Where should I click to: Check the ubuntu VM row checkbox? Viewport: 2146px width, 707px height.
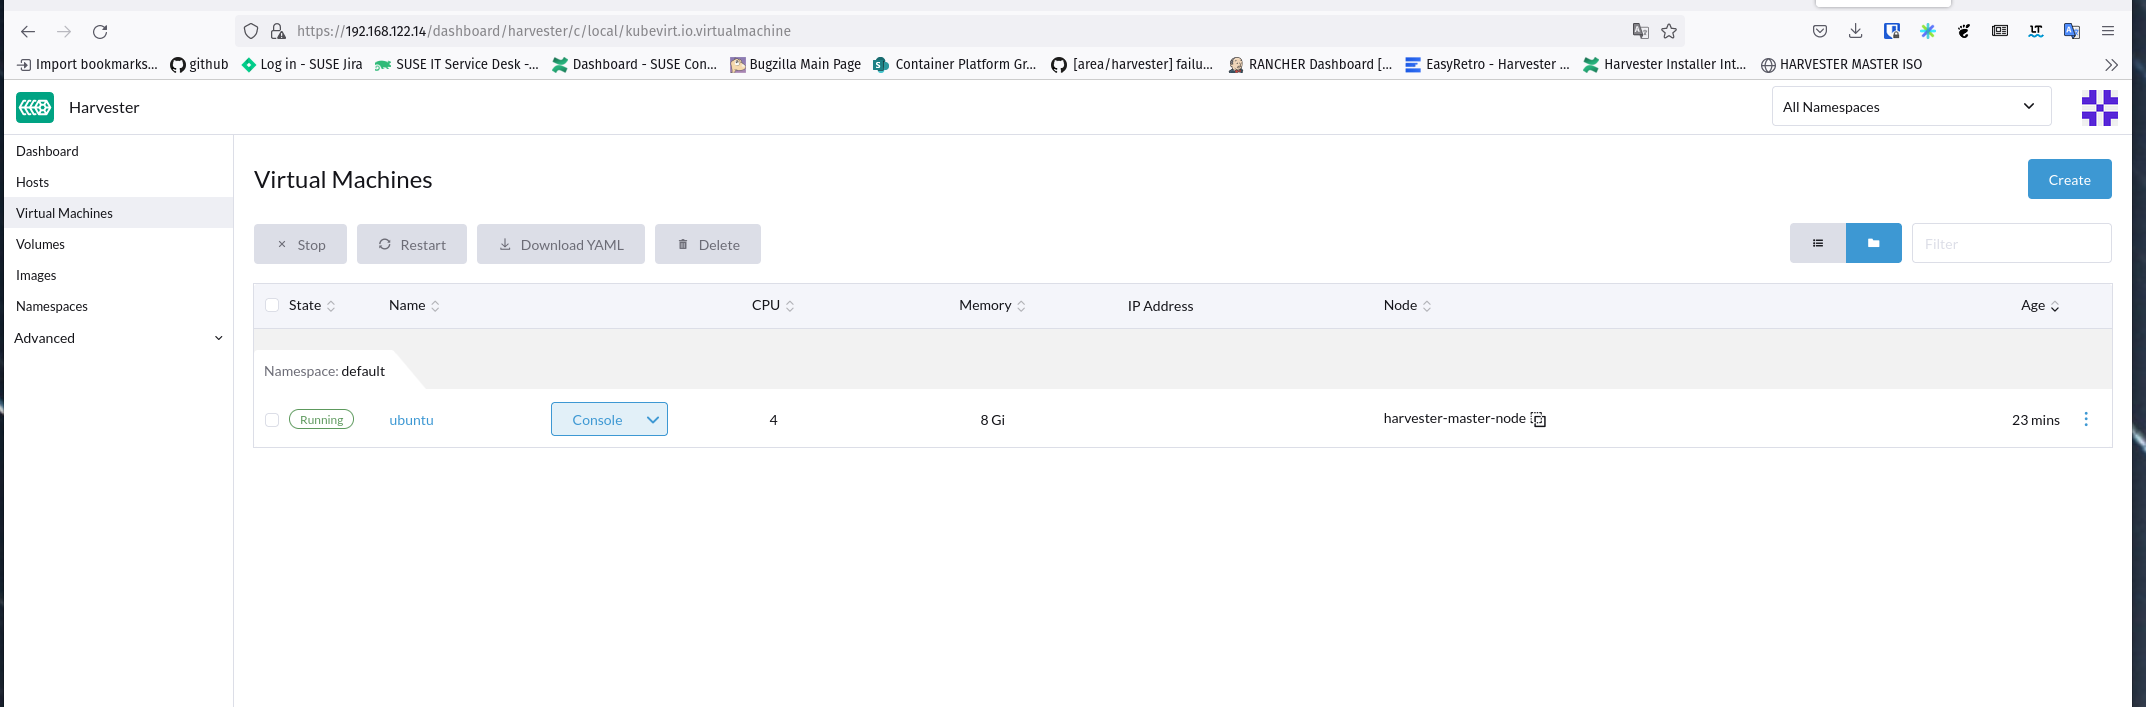272,420
